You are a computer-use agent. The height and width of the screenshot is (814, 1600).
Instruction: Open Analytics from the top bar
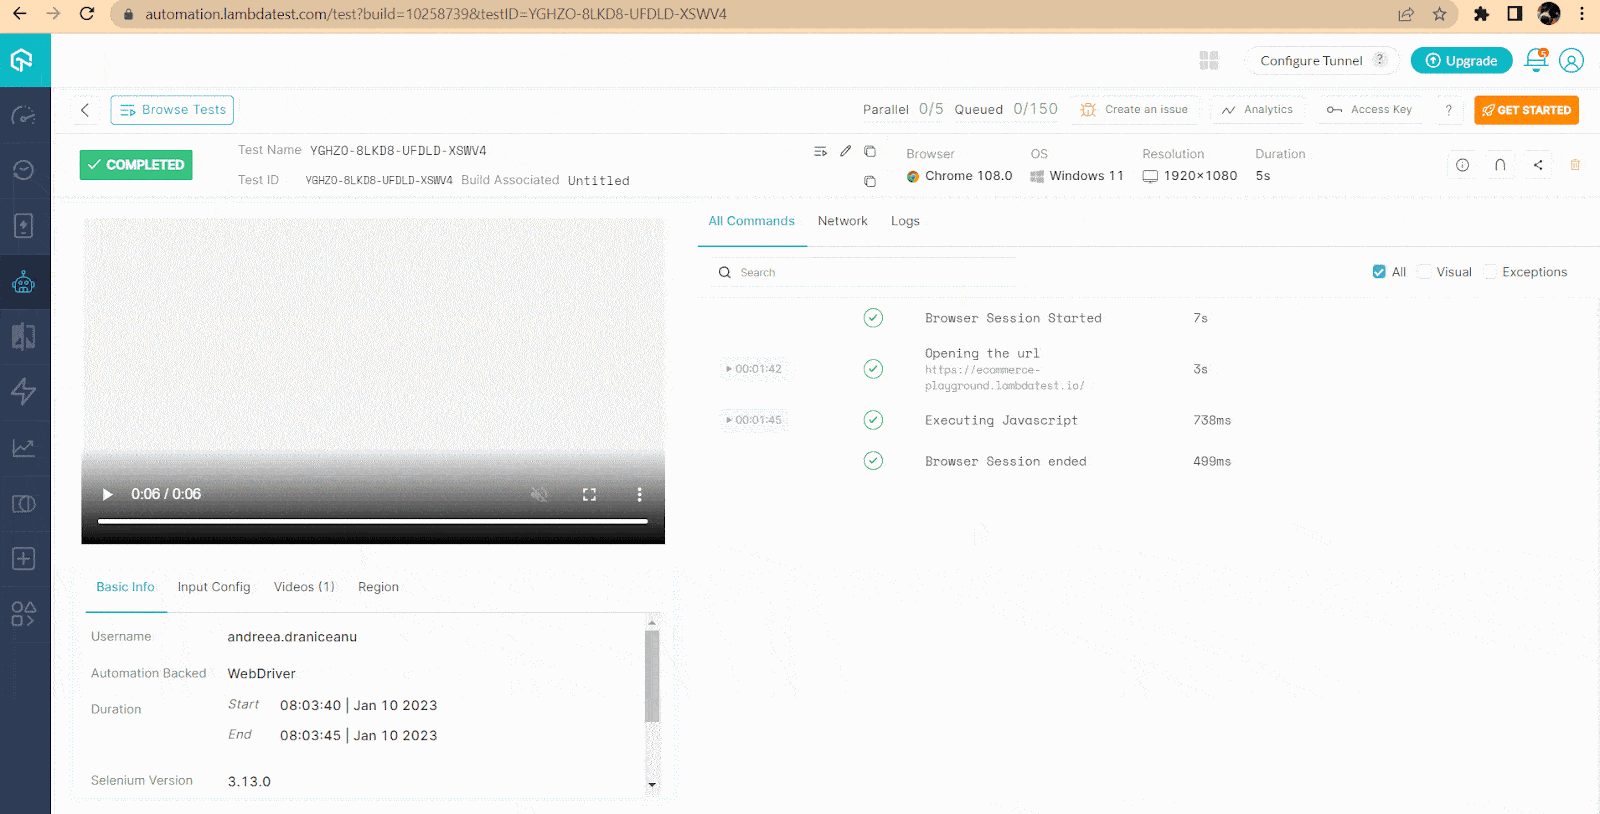[x=1257, y=110]
